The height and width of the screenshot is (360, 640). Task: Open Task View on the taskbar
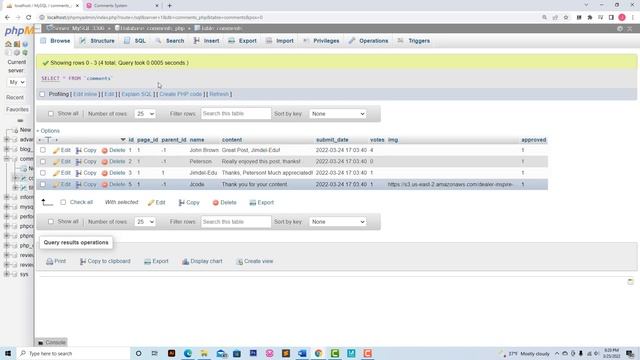[x=154, y=353]
